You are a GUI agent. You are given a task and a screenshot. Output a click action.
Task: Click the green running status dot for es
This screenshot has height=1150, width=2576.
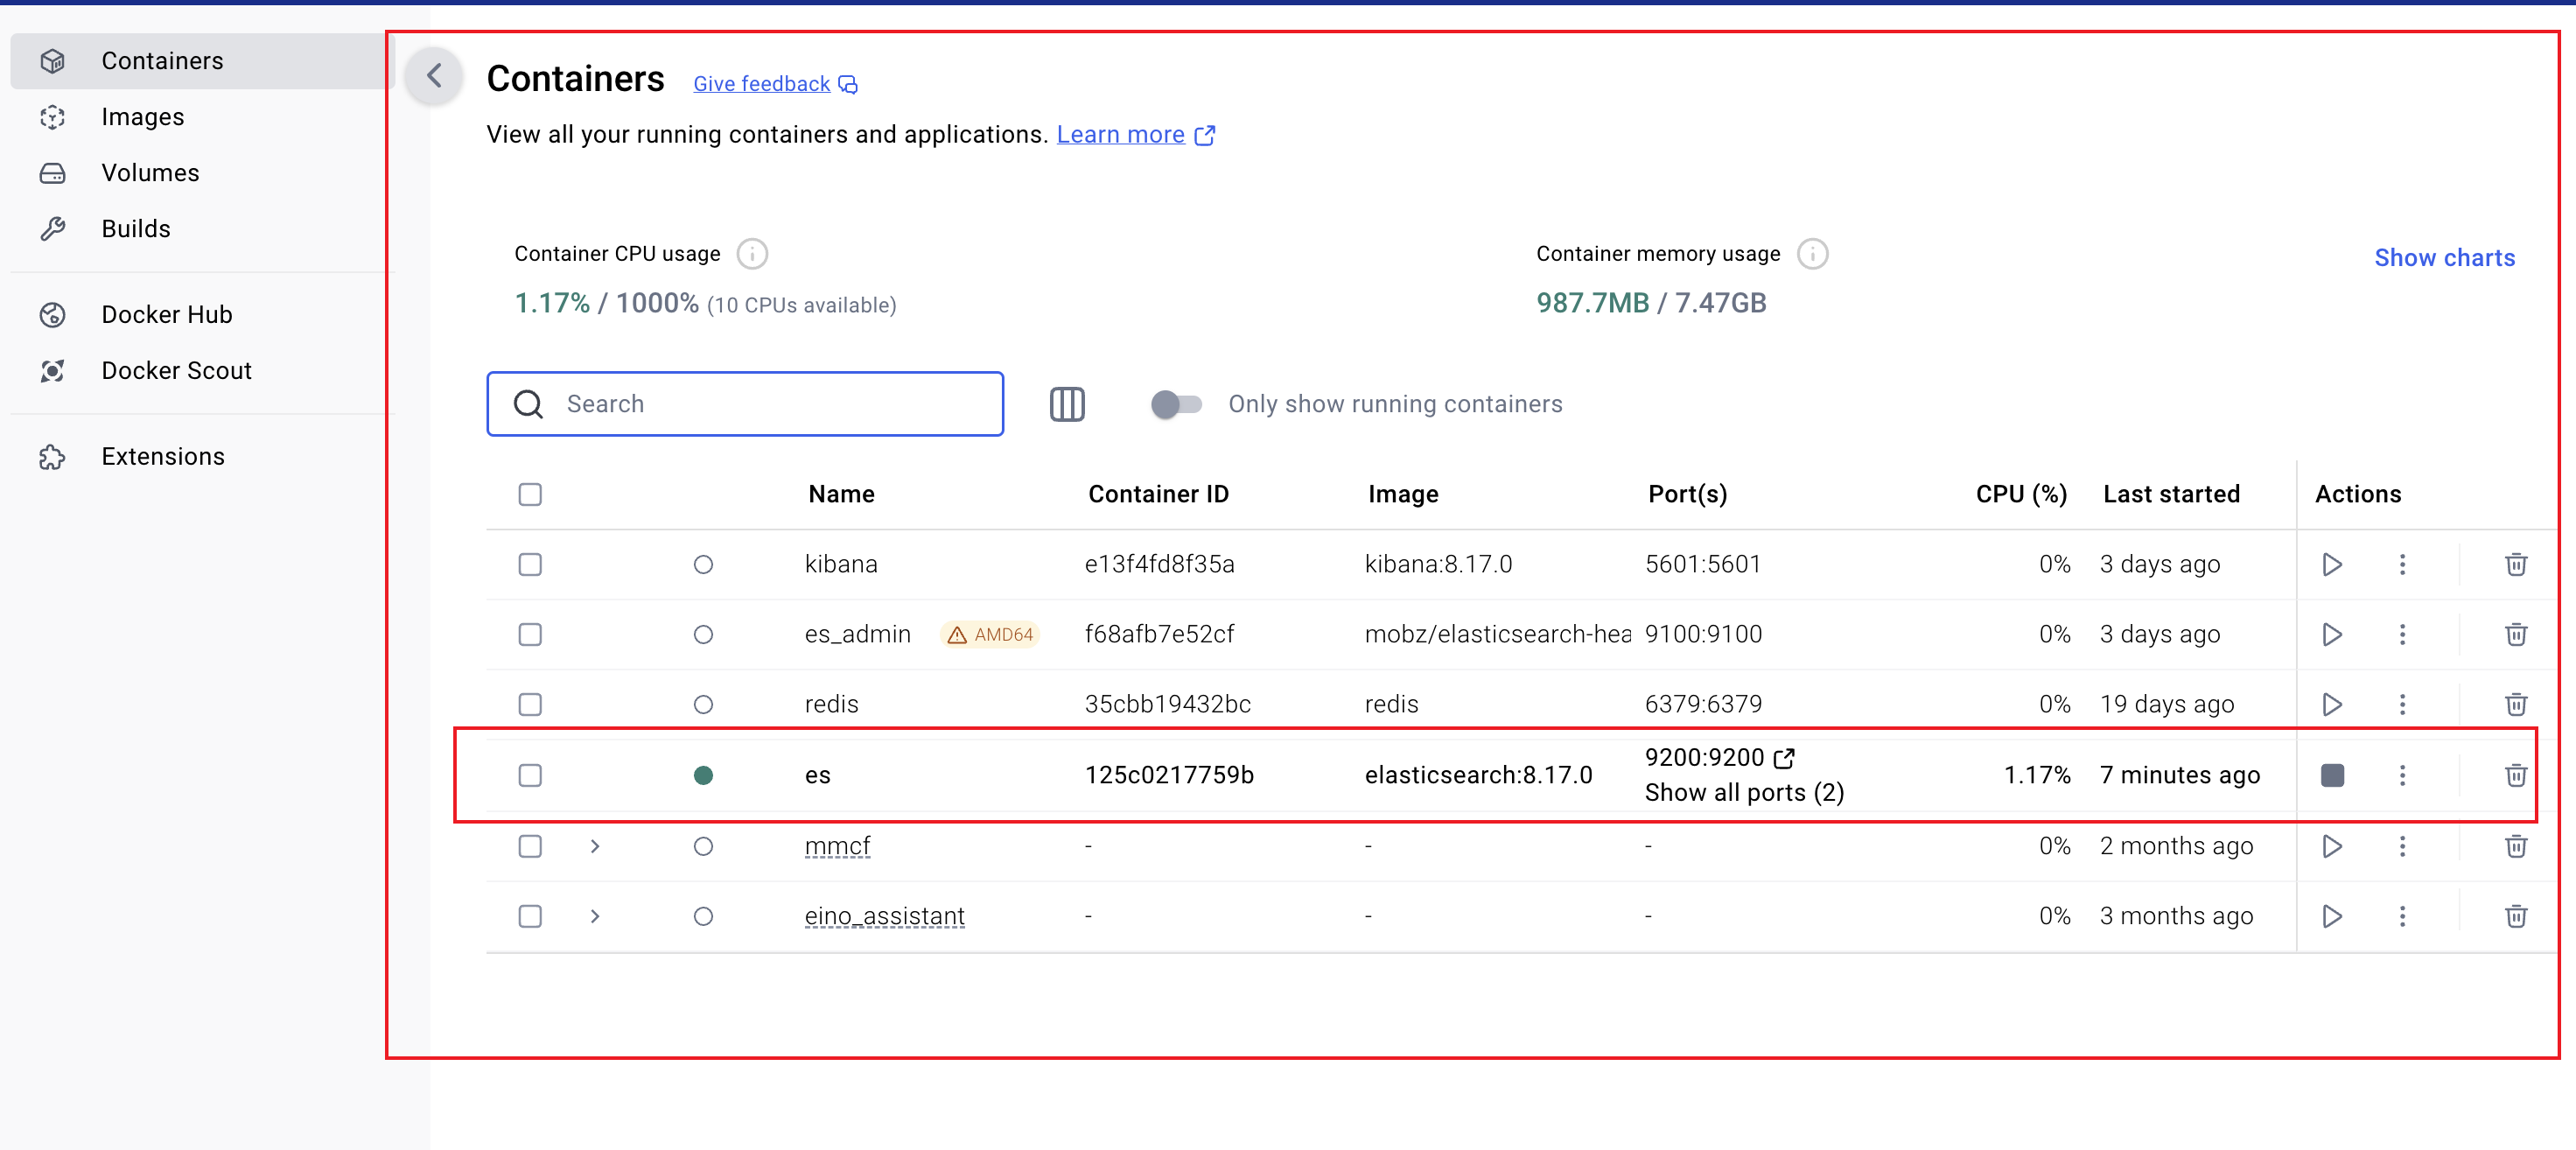pos(703,775)
